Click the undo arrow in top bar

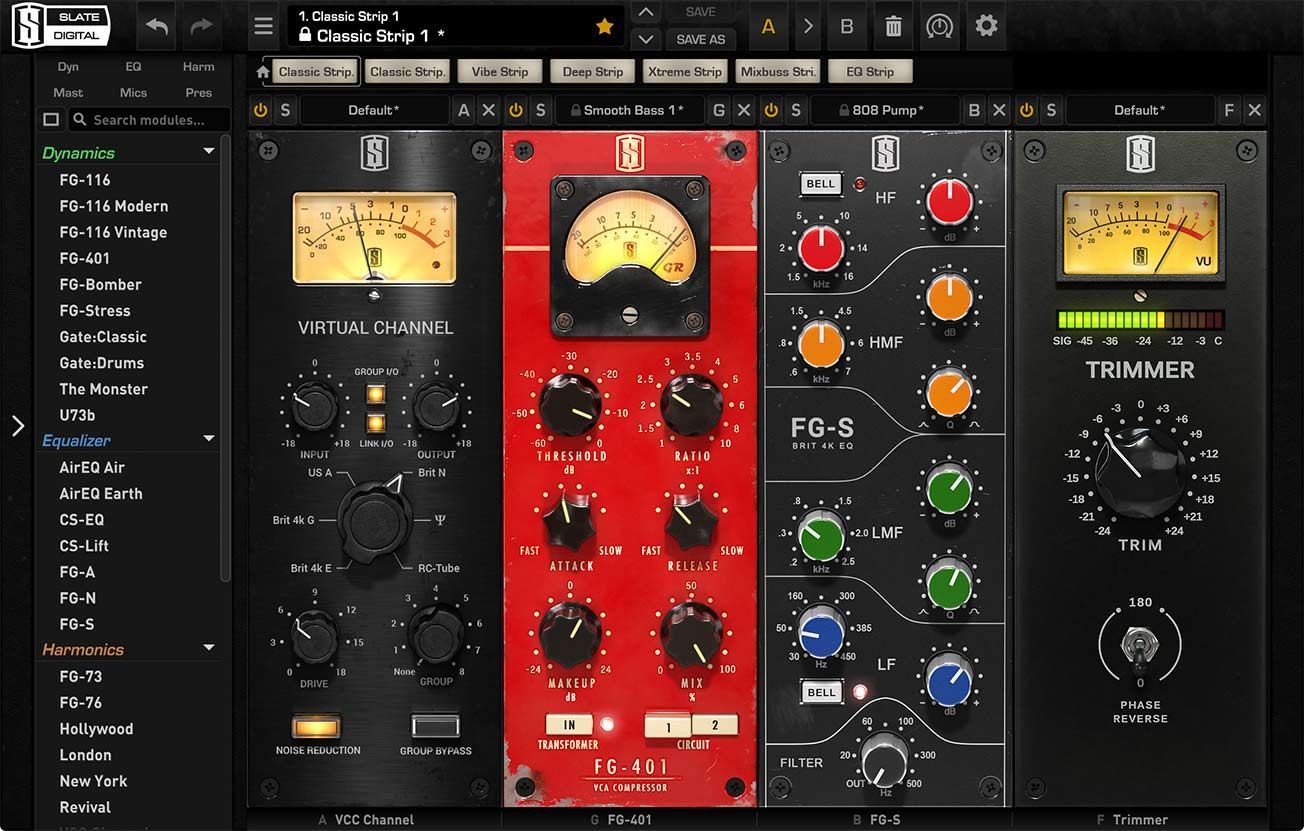pyautogui.click(x=157, y=26)
